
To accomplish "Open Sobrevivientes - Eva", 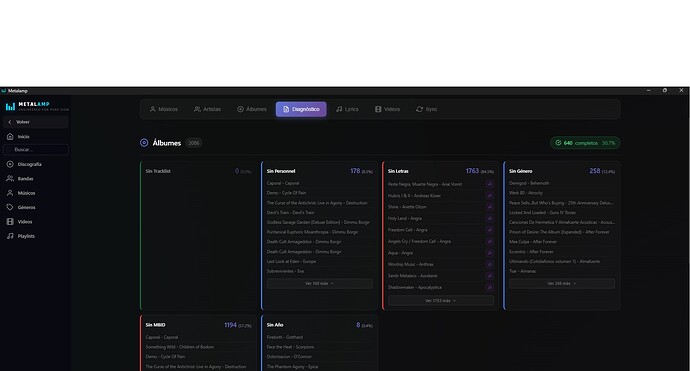I will (285, 271).
